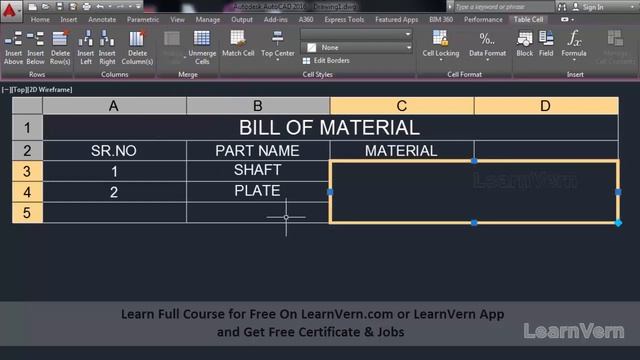
Task: Switch to Parametric ribbon tab
Action: (x=143, y=20)
